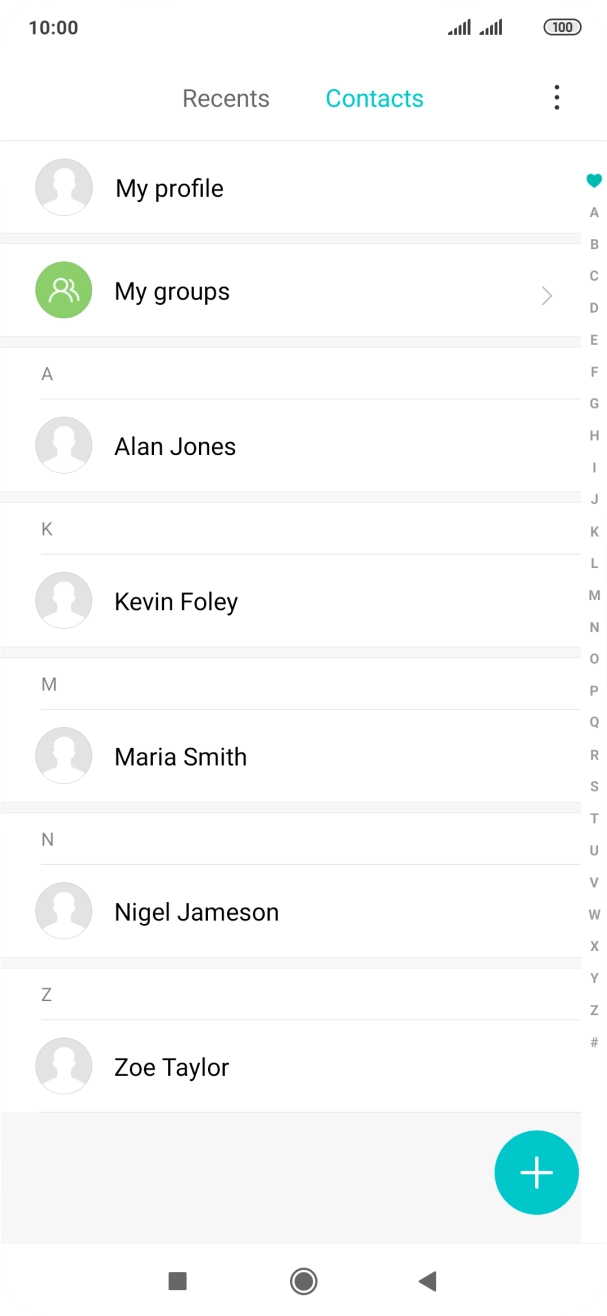Jump to letter M in alphabet index
Viewport: 607px width, 1316px height.
point(593,595)
